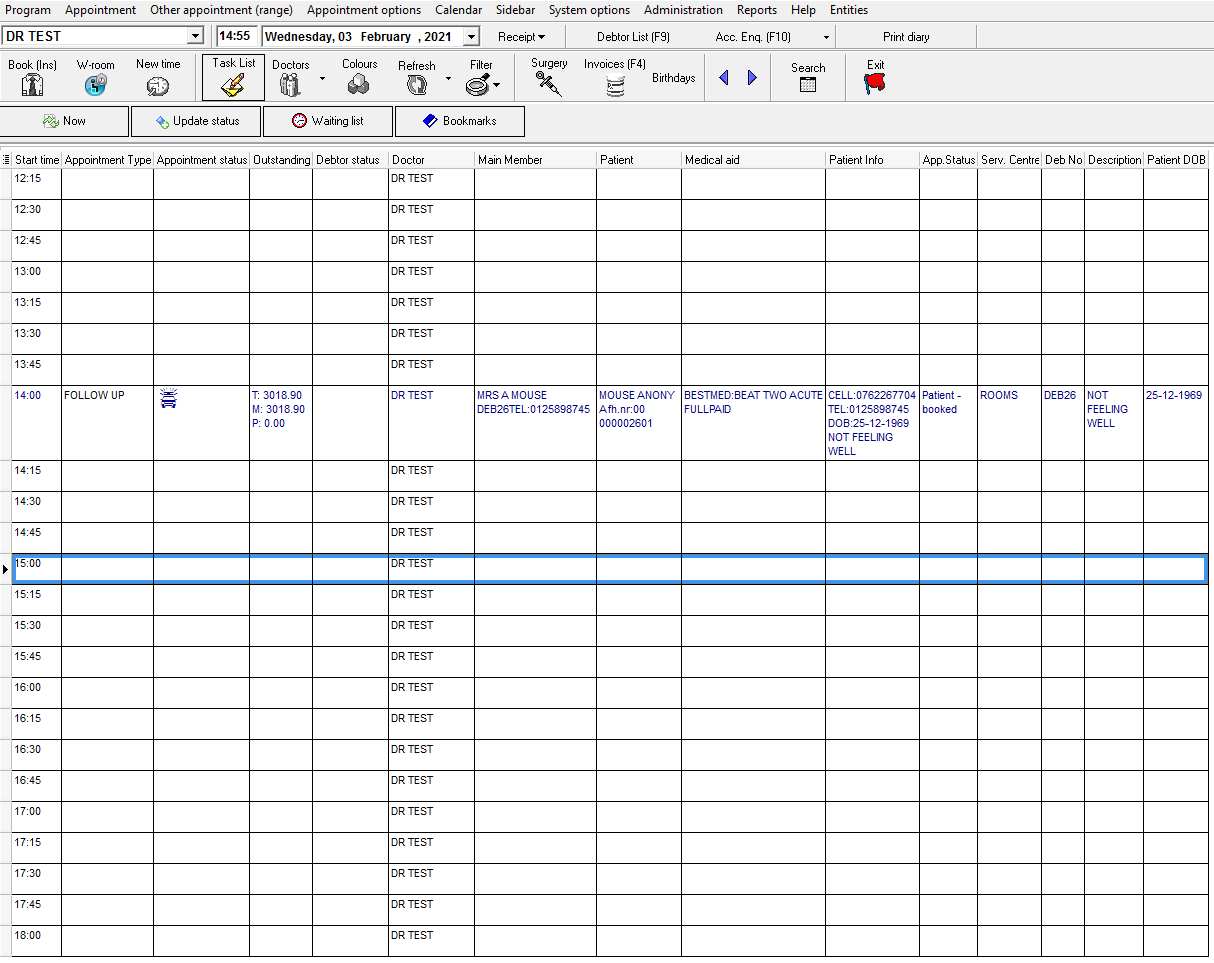This screenshot has width=1214, height=963.
Task: Go to previous day with left arrow
Action: coord(724,78)
